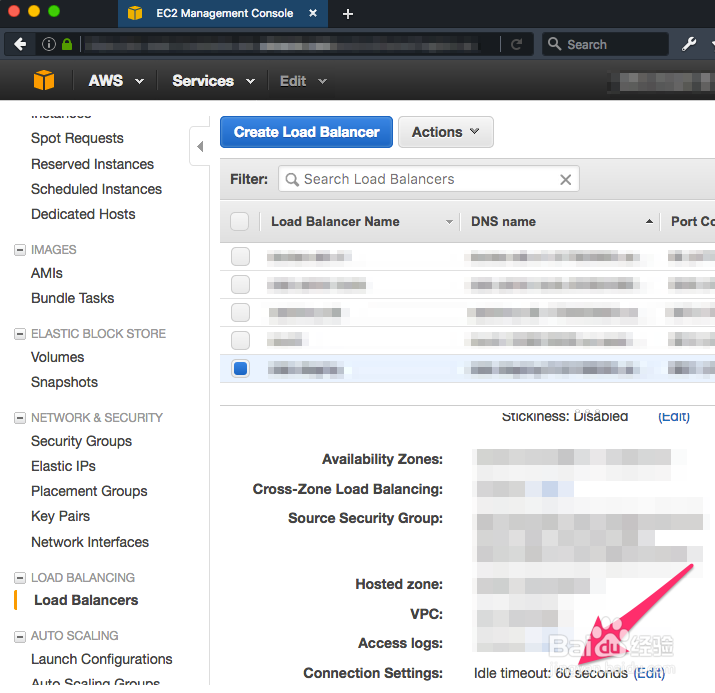715x693 pixels.
Task: Click the Load Balancer Name column header
Action: (335, 222)
